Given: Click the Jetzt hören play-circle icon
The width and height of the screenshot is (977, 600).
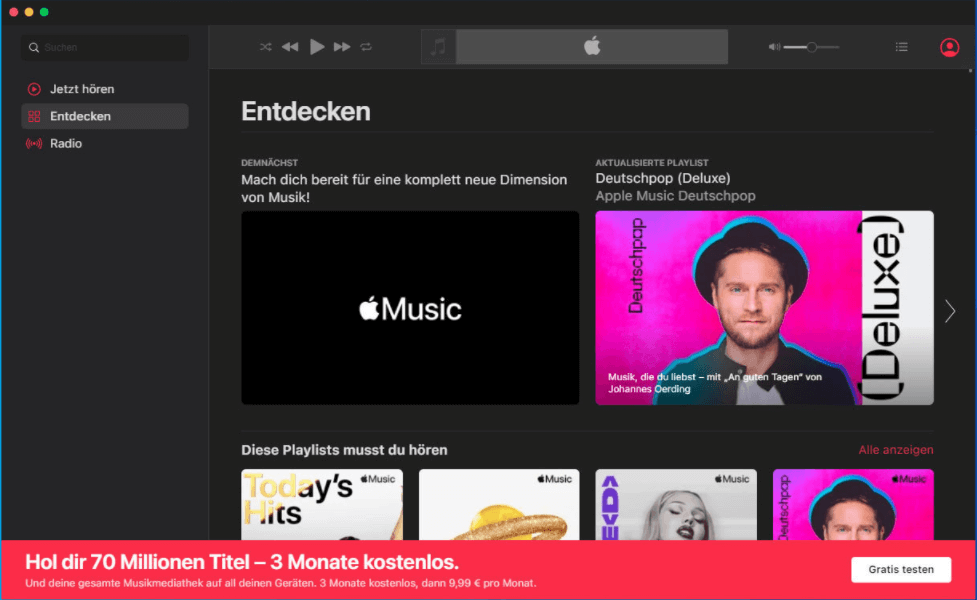Looking at the screenshot, I should tap(34, 89).
